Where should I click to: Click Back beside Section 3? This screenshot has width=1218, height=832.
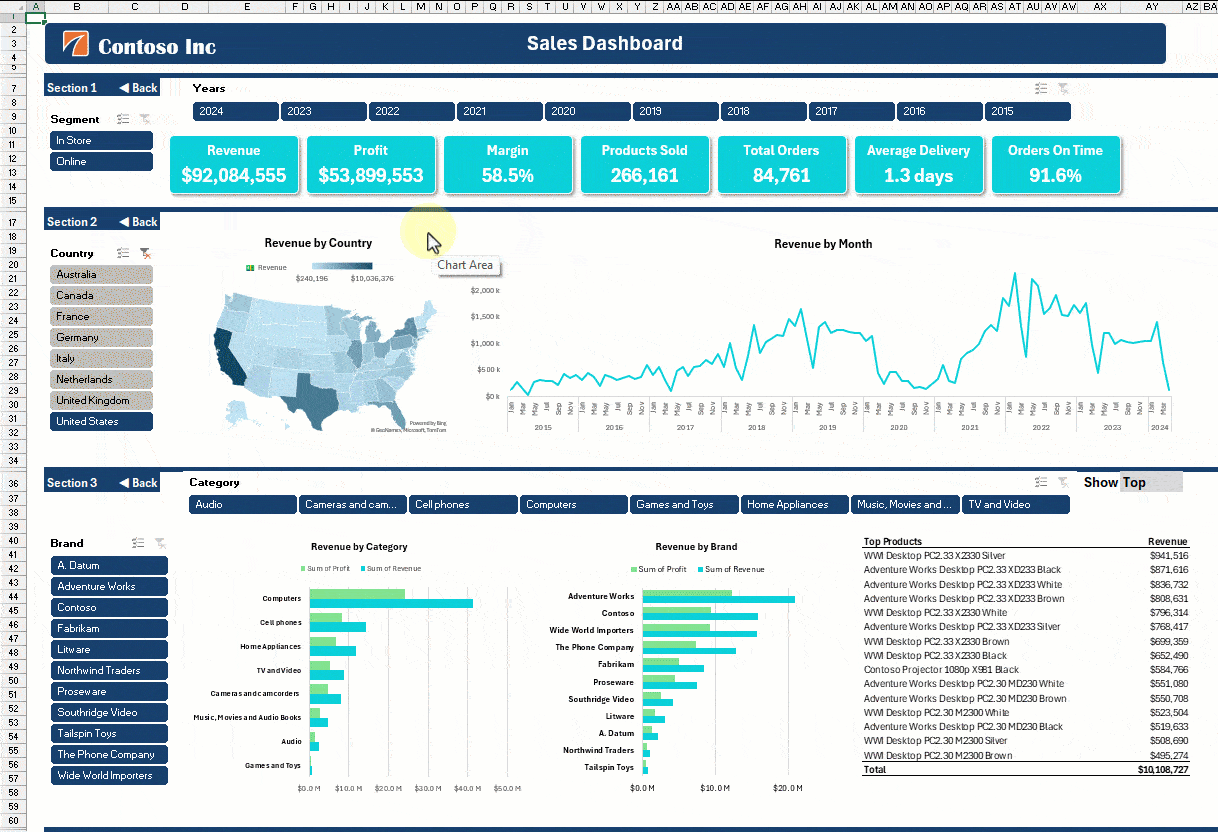[138, 483]
